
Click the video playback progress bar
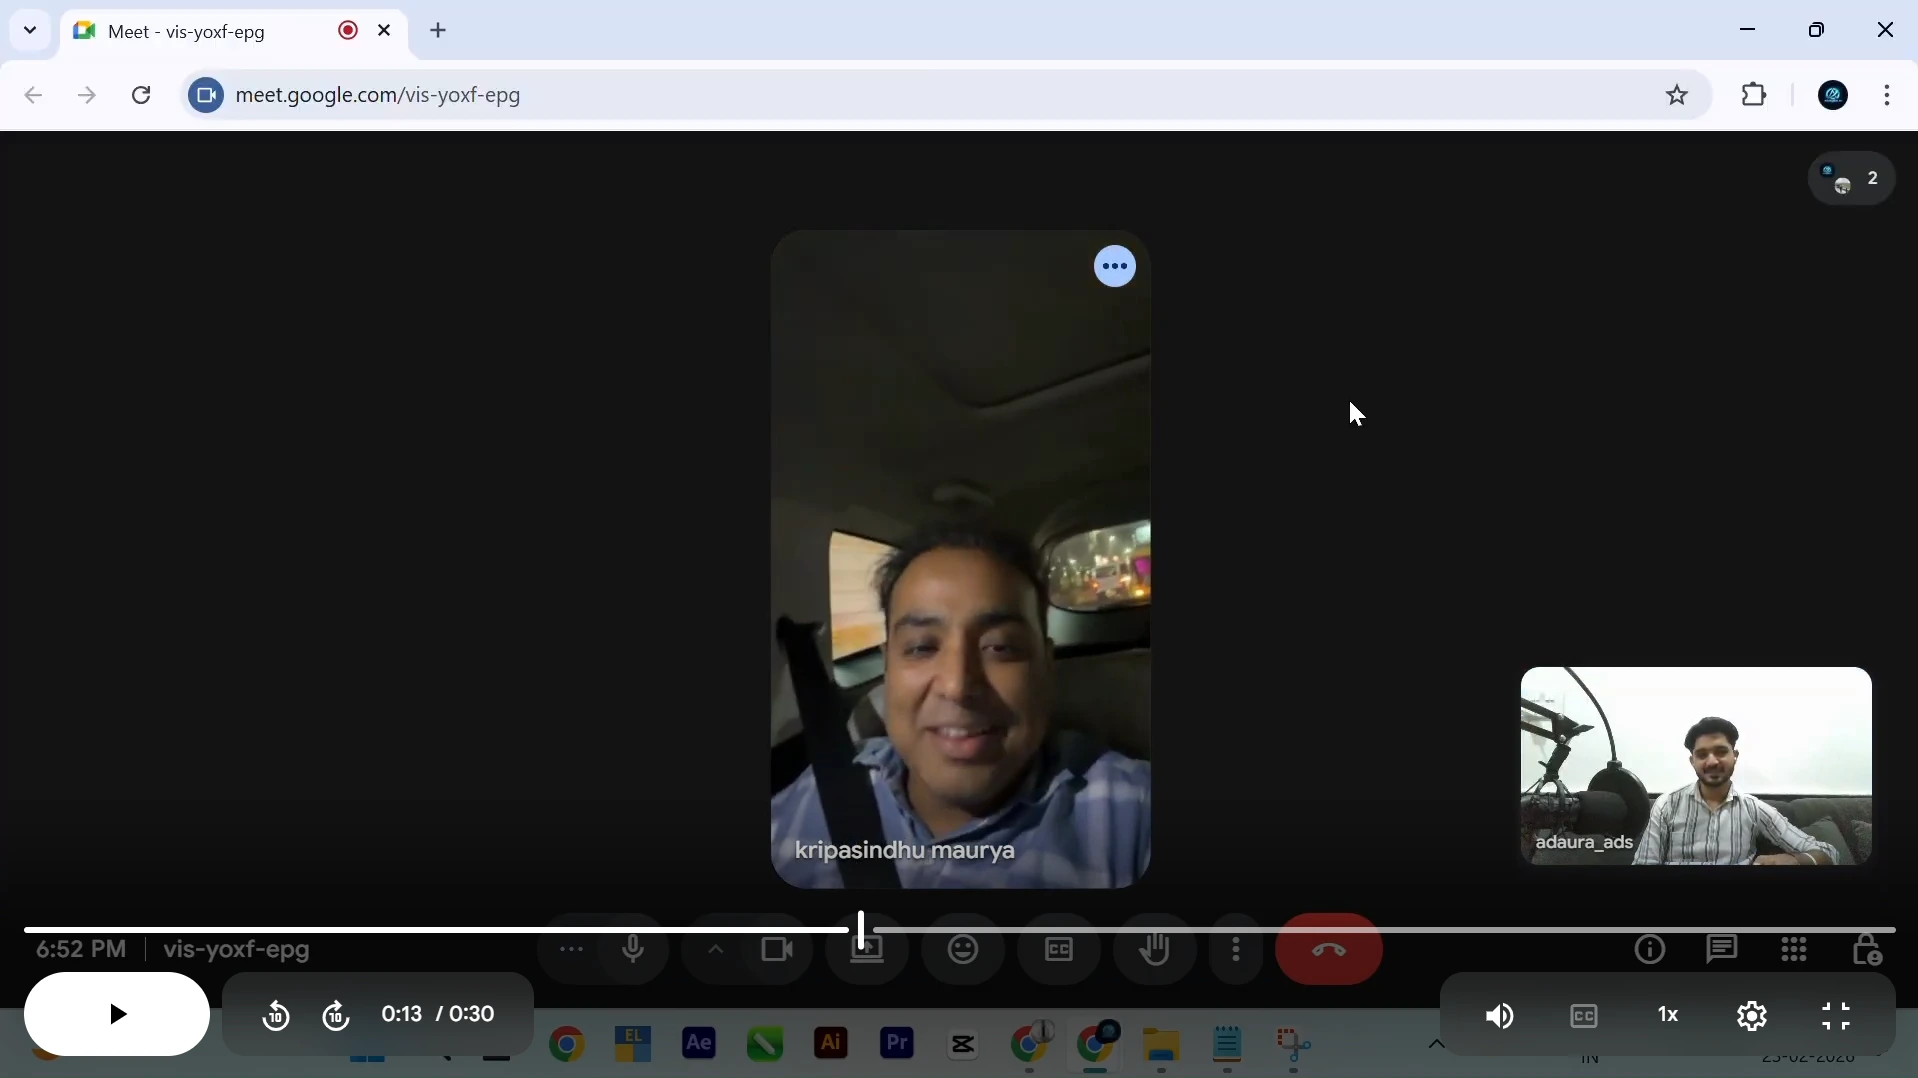tap(1200, 930)
